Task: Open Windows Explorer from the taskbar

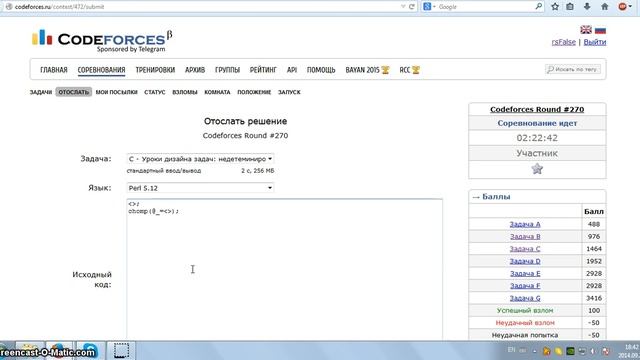Action: pyautogui.click(x=30, y=350)
